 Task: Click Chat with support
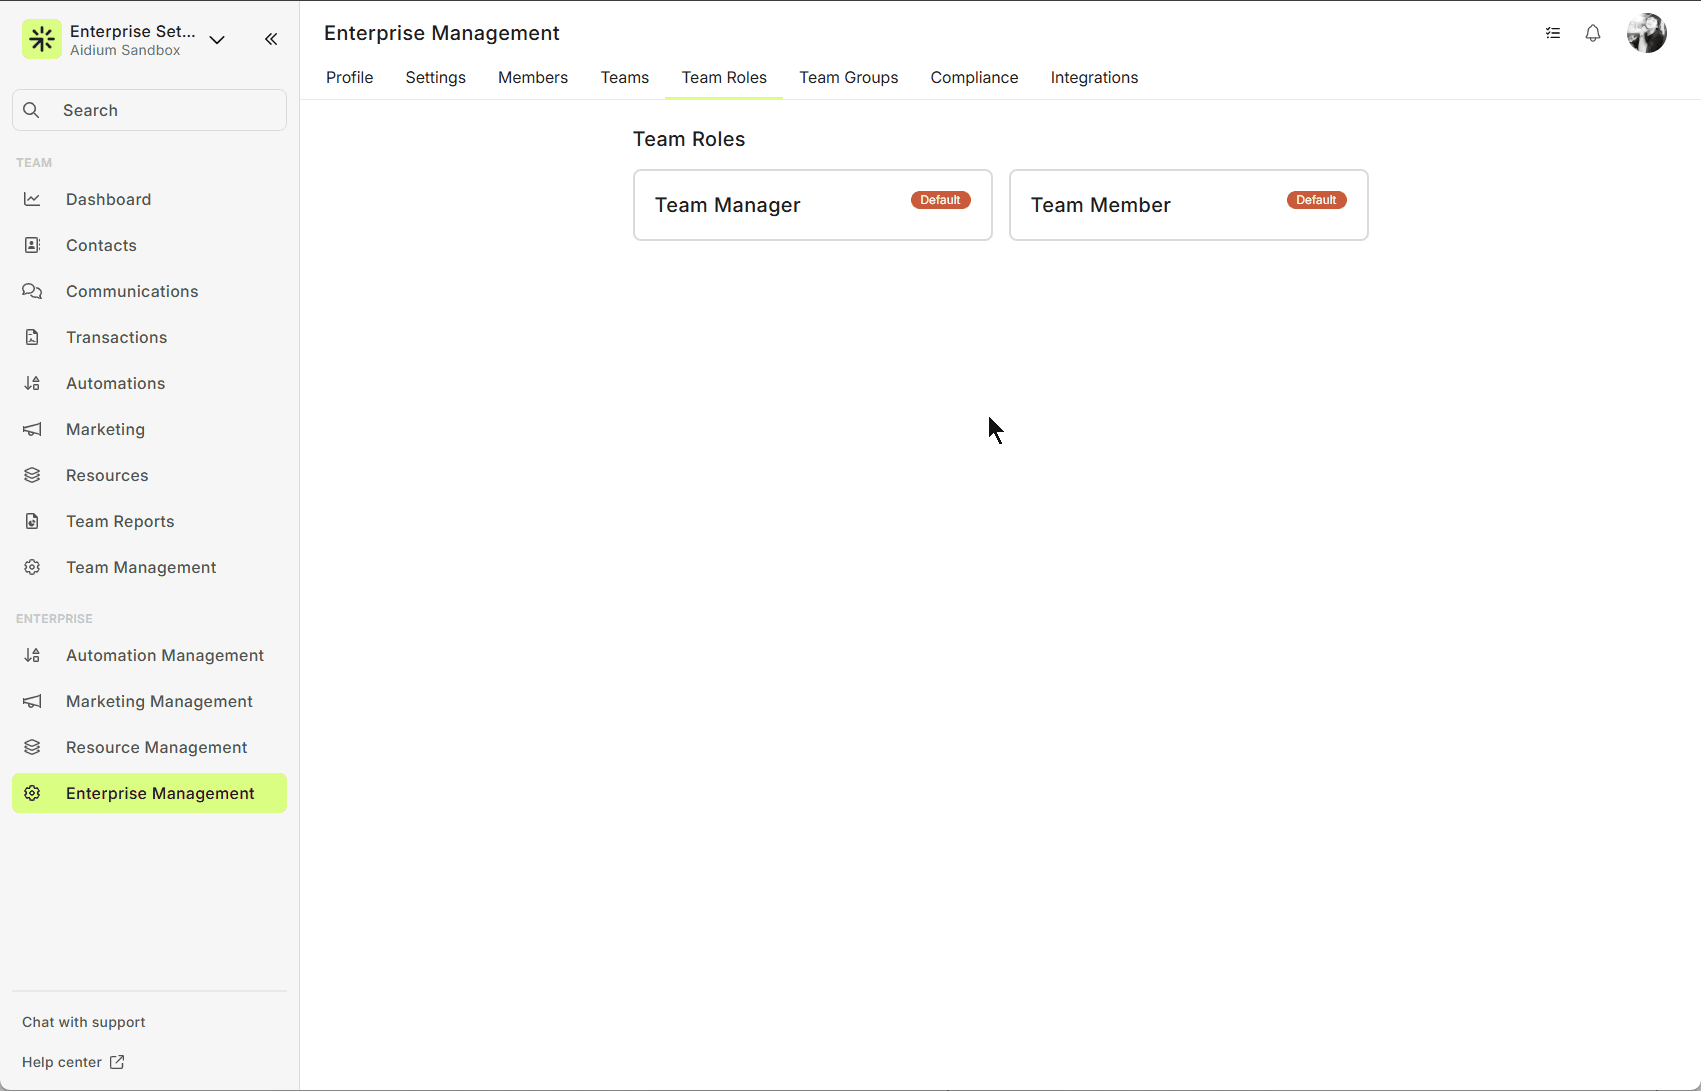click(x=84, y=1022)
